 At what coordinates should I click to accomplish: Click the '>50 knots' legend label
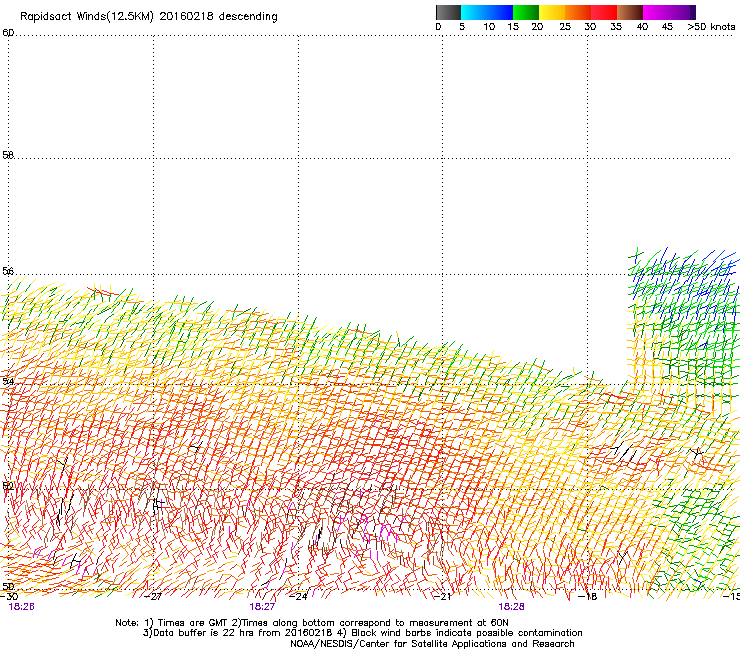pos(711,27)
